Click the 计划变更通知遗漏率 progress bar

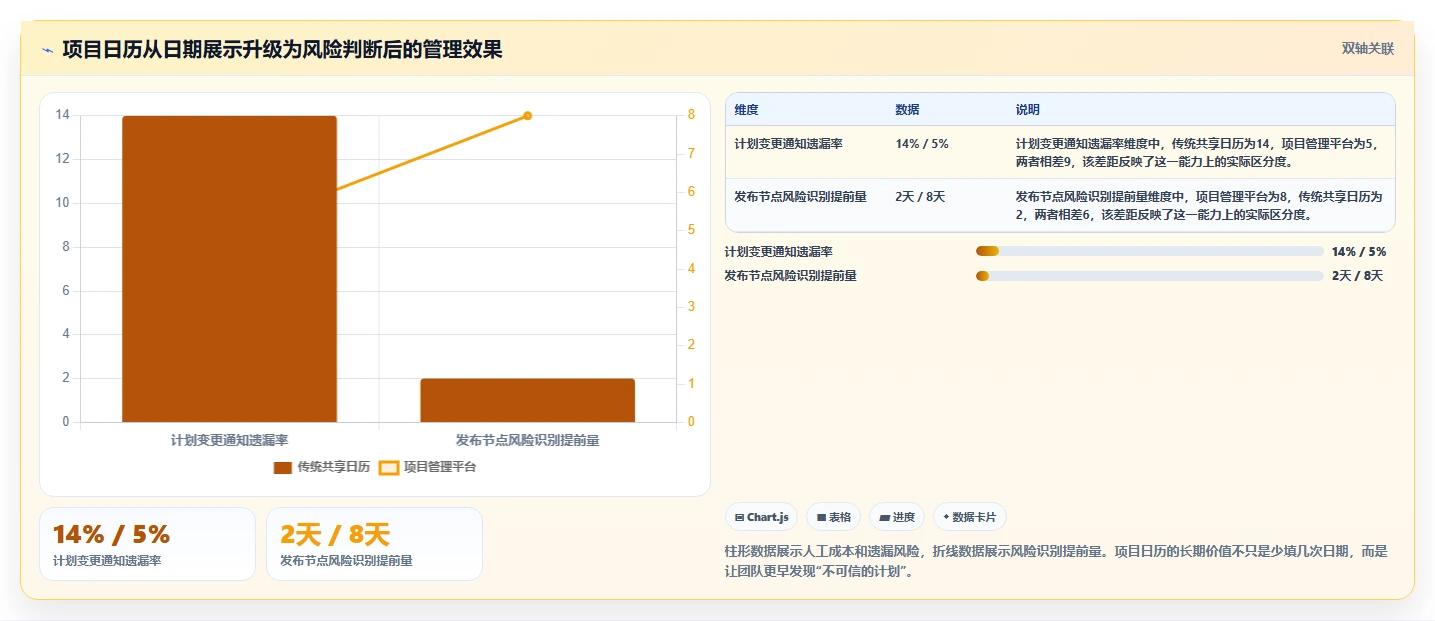point(1149,251)
